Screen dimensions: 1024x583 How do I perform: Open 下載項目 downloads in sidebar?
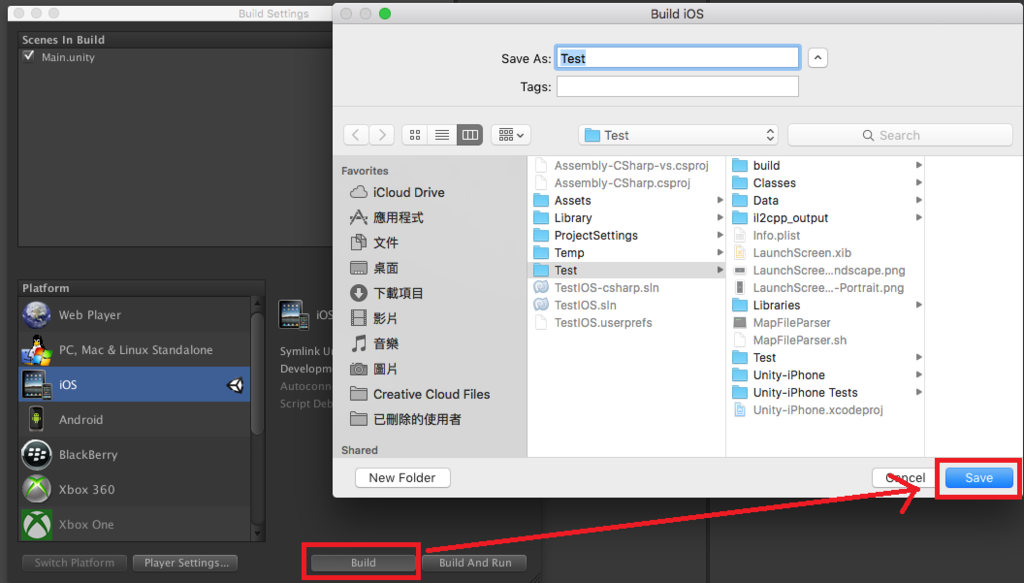(387, 293)
